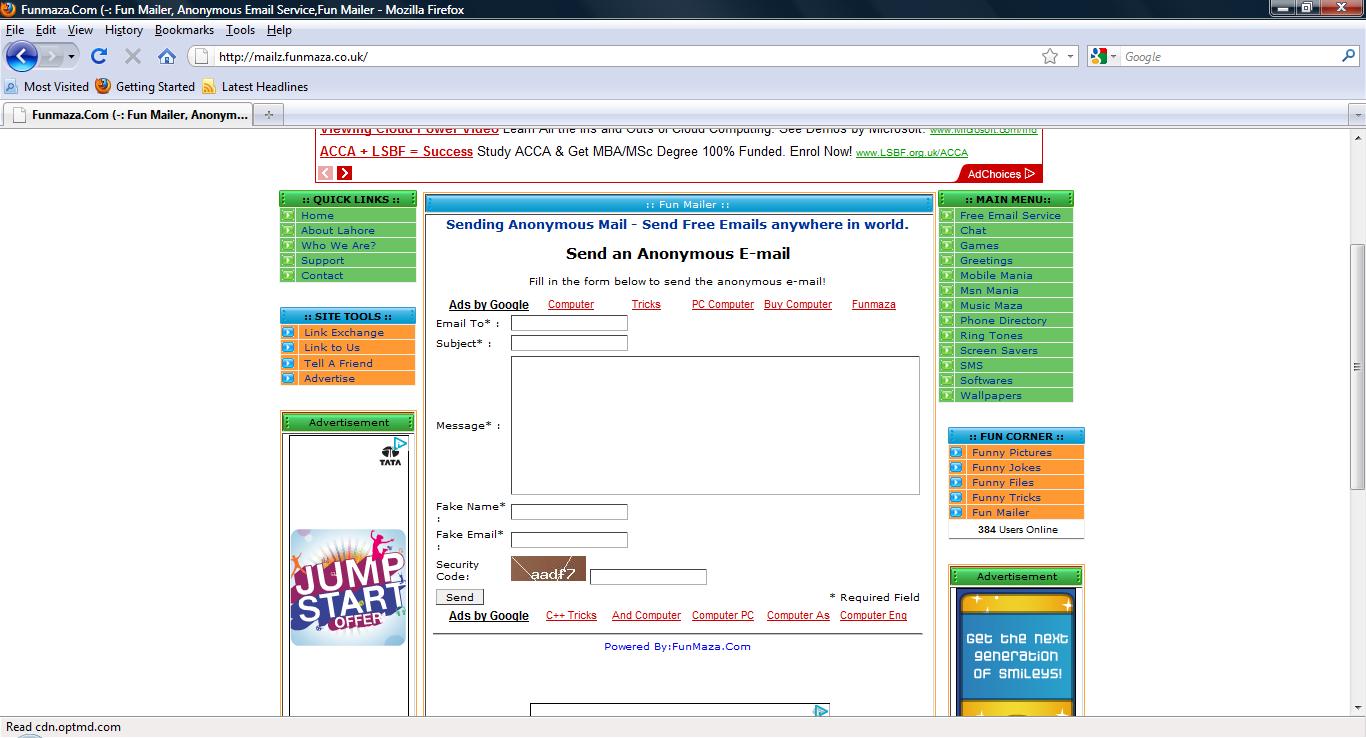Click the Reload page icon

98,56
